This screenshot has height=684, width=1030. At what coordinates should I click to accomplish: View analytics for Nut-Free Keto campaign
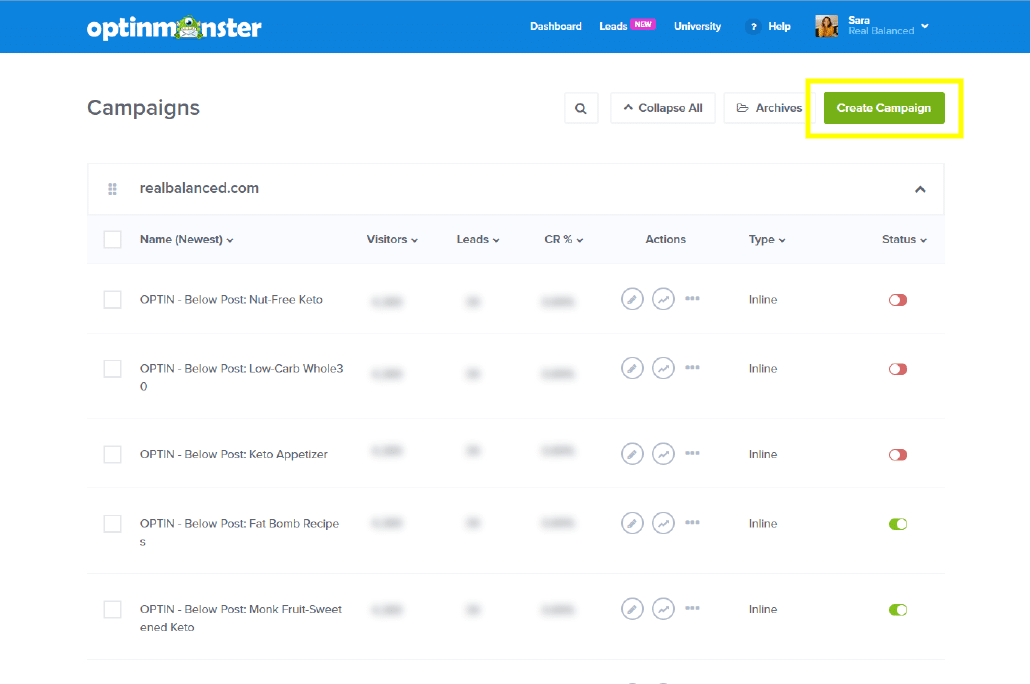pyautogui.click(x=663, y=300)
